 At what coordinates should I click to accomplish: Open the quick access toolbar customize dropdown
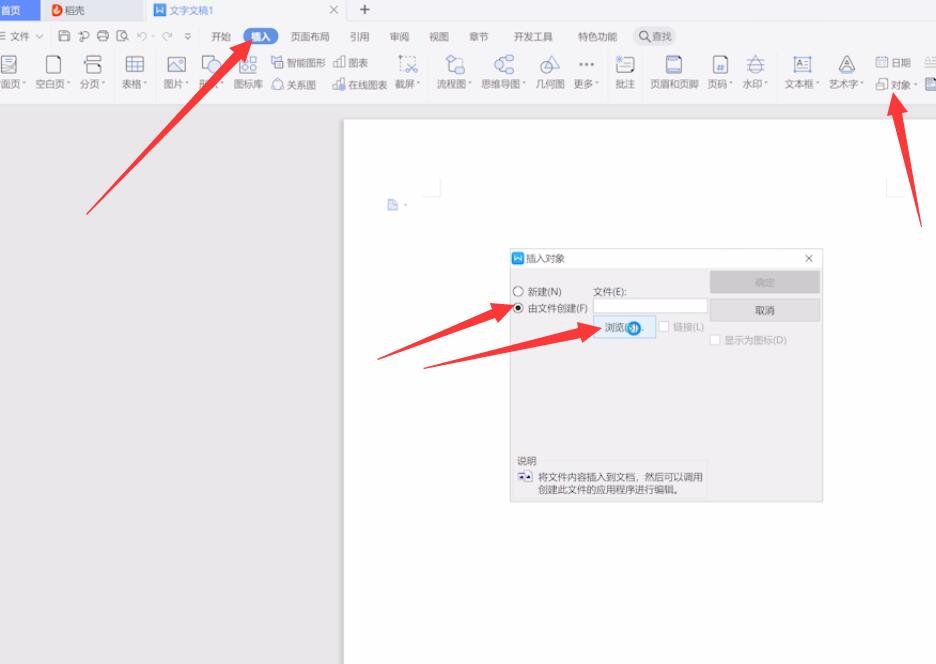(x=188, y=36)
